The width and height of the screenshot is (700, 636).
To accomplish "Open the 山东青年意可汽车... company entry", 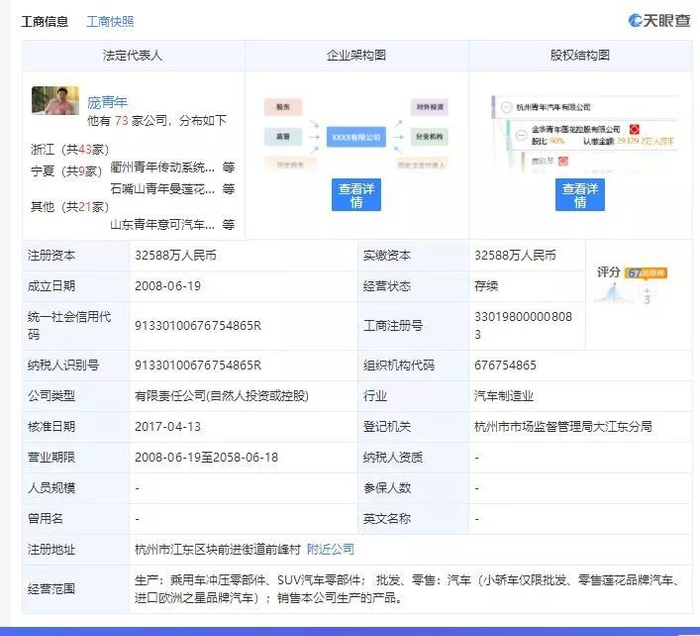I will tap(162, 224).
